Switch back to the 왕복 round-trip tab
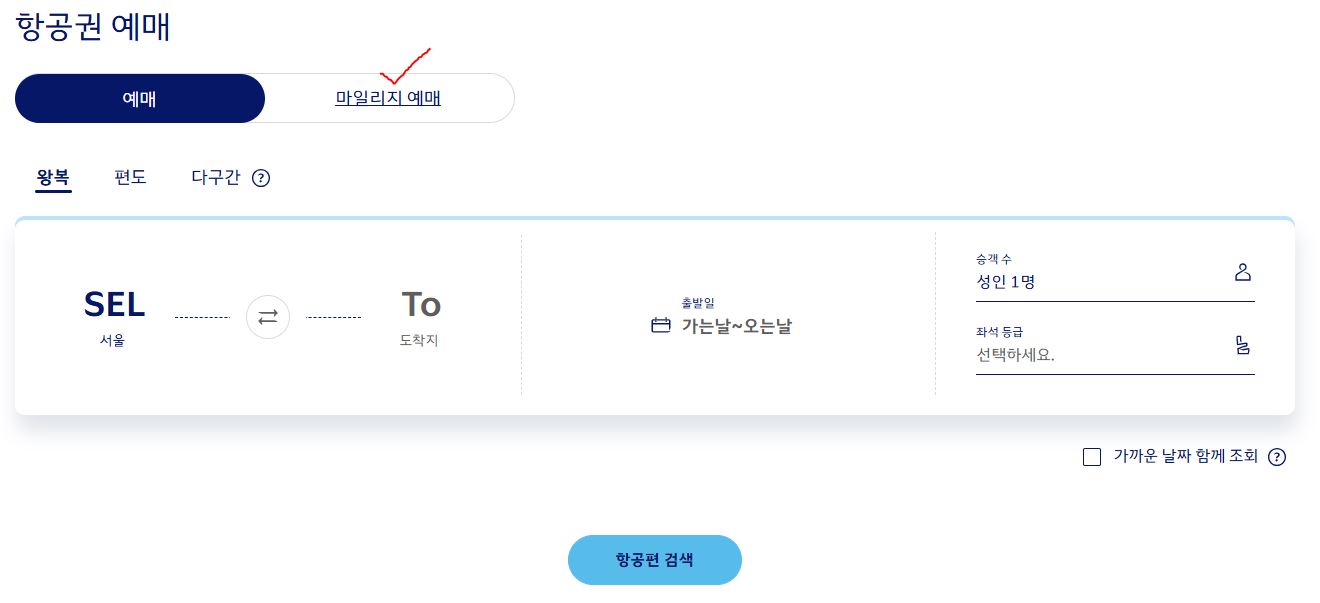 [x=53, y=177]
